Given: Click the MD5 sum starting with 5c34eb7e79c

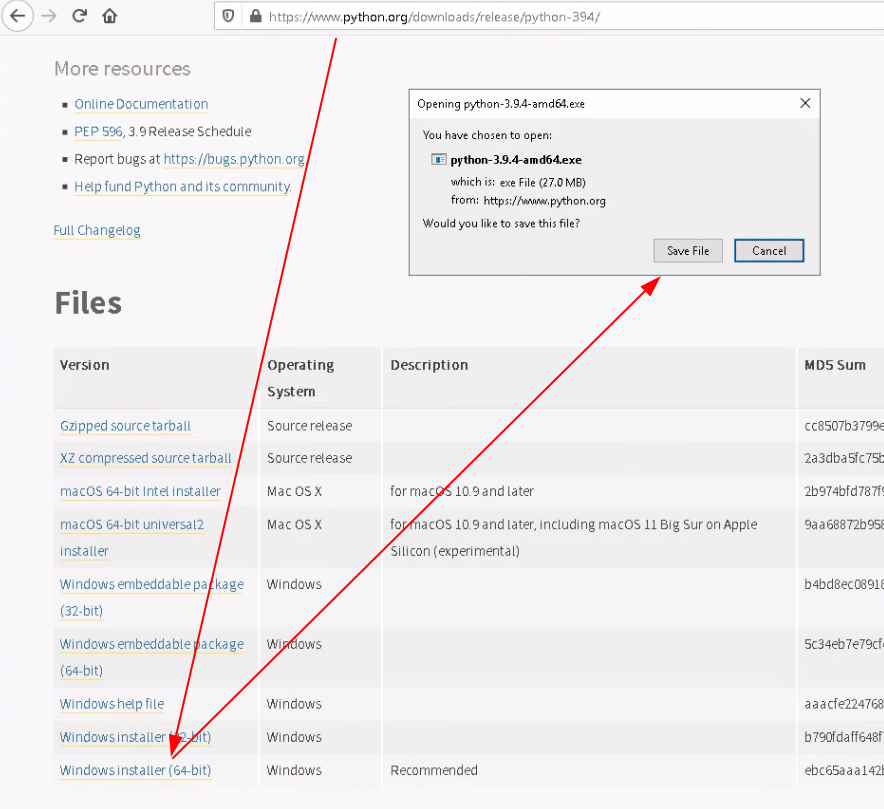Looking at the screenshot, I should tap(843, 644).
